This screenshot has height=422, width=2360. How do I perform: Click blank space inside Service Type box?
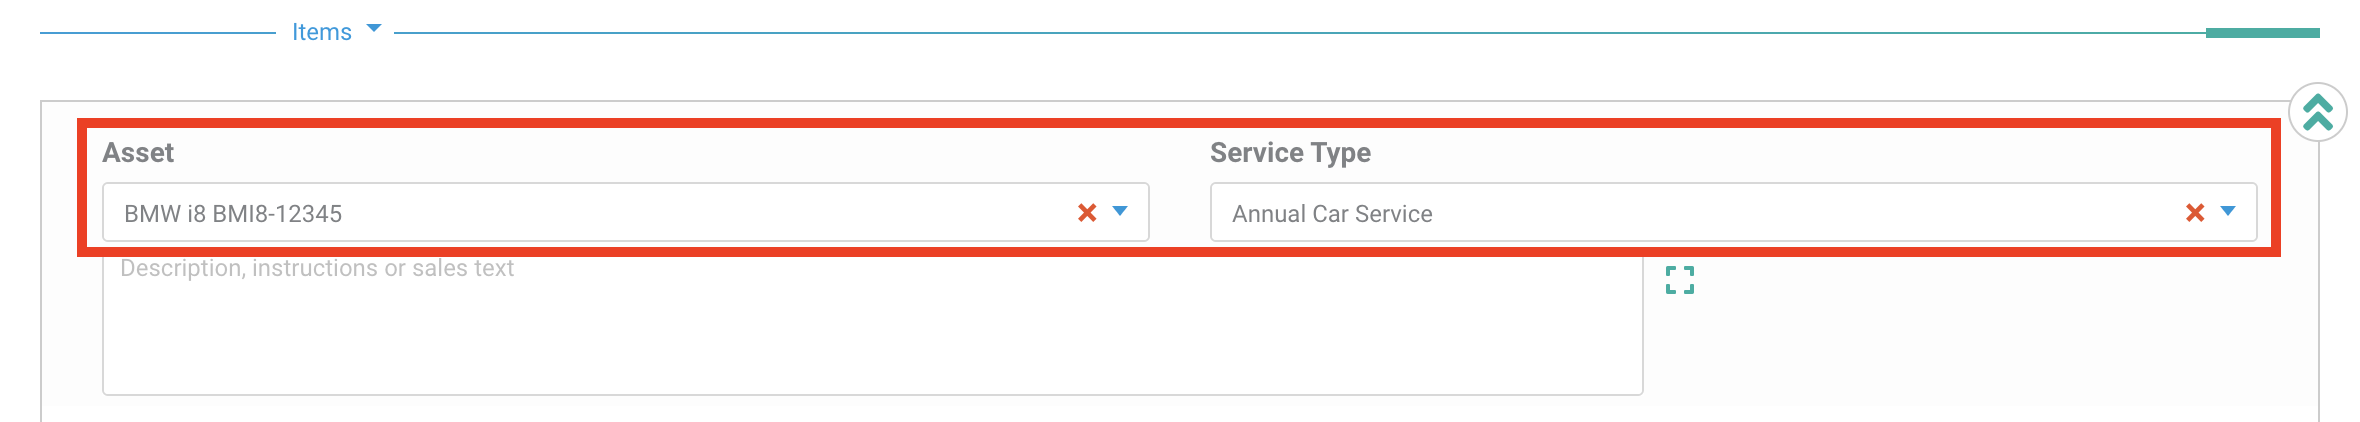pos(1800,212)
